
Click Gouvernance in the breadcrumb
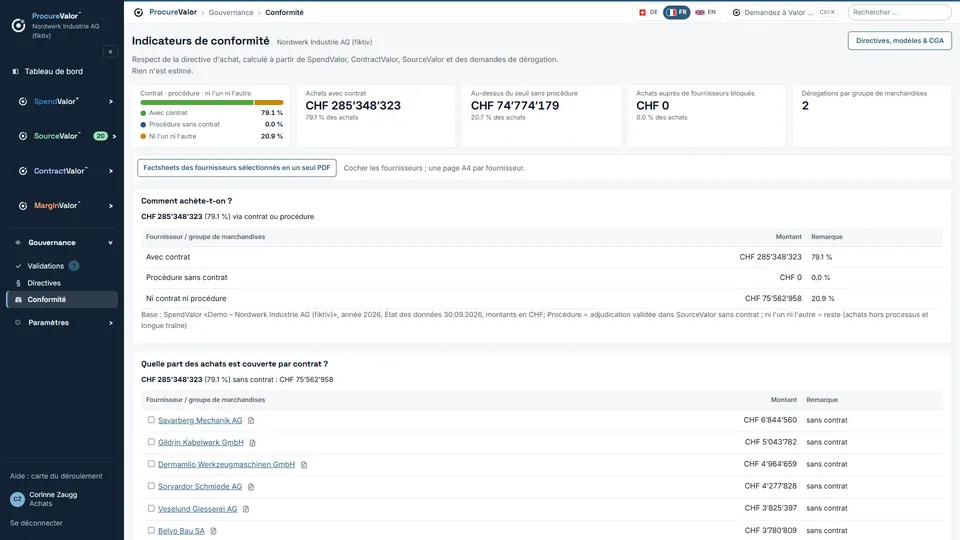point(231,12)
